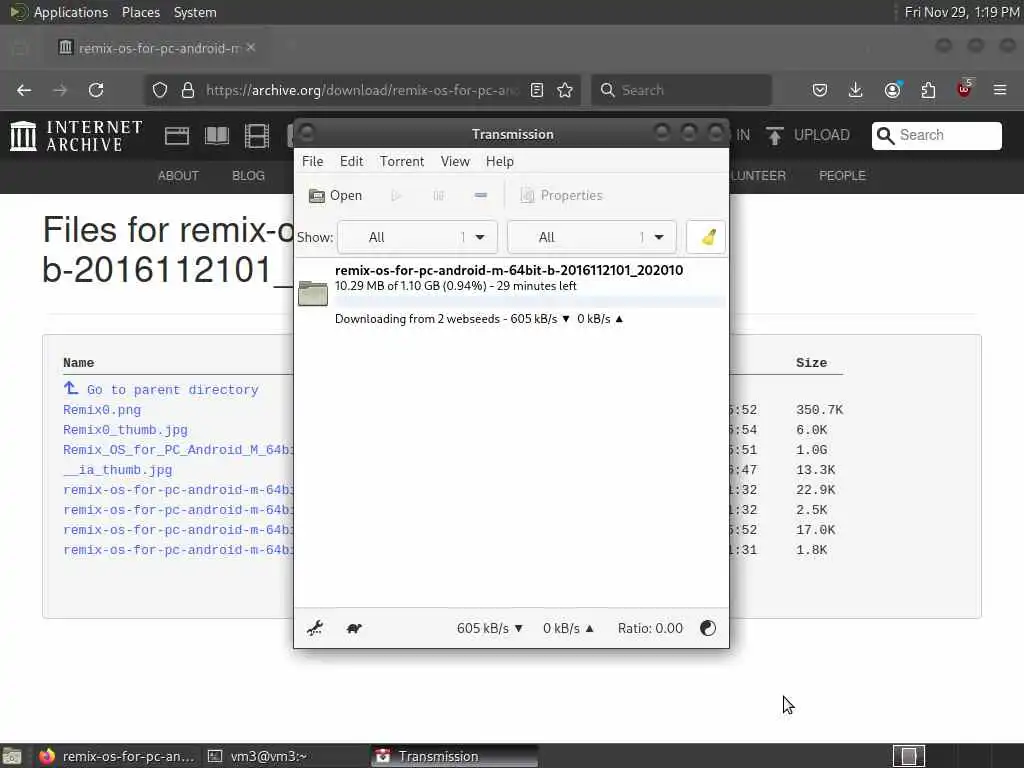
Task: Open the Edit menu in Transmission
Action: pos(351,161)
